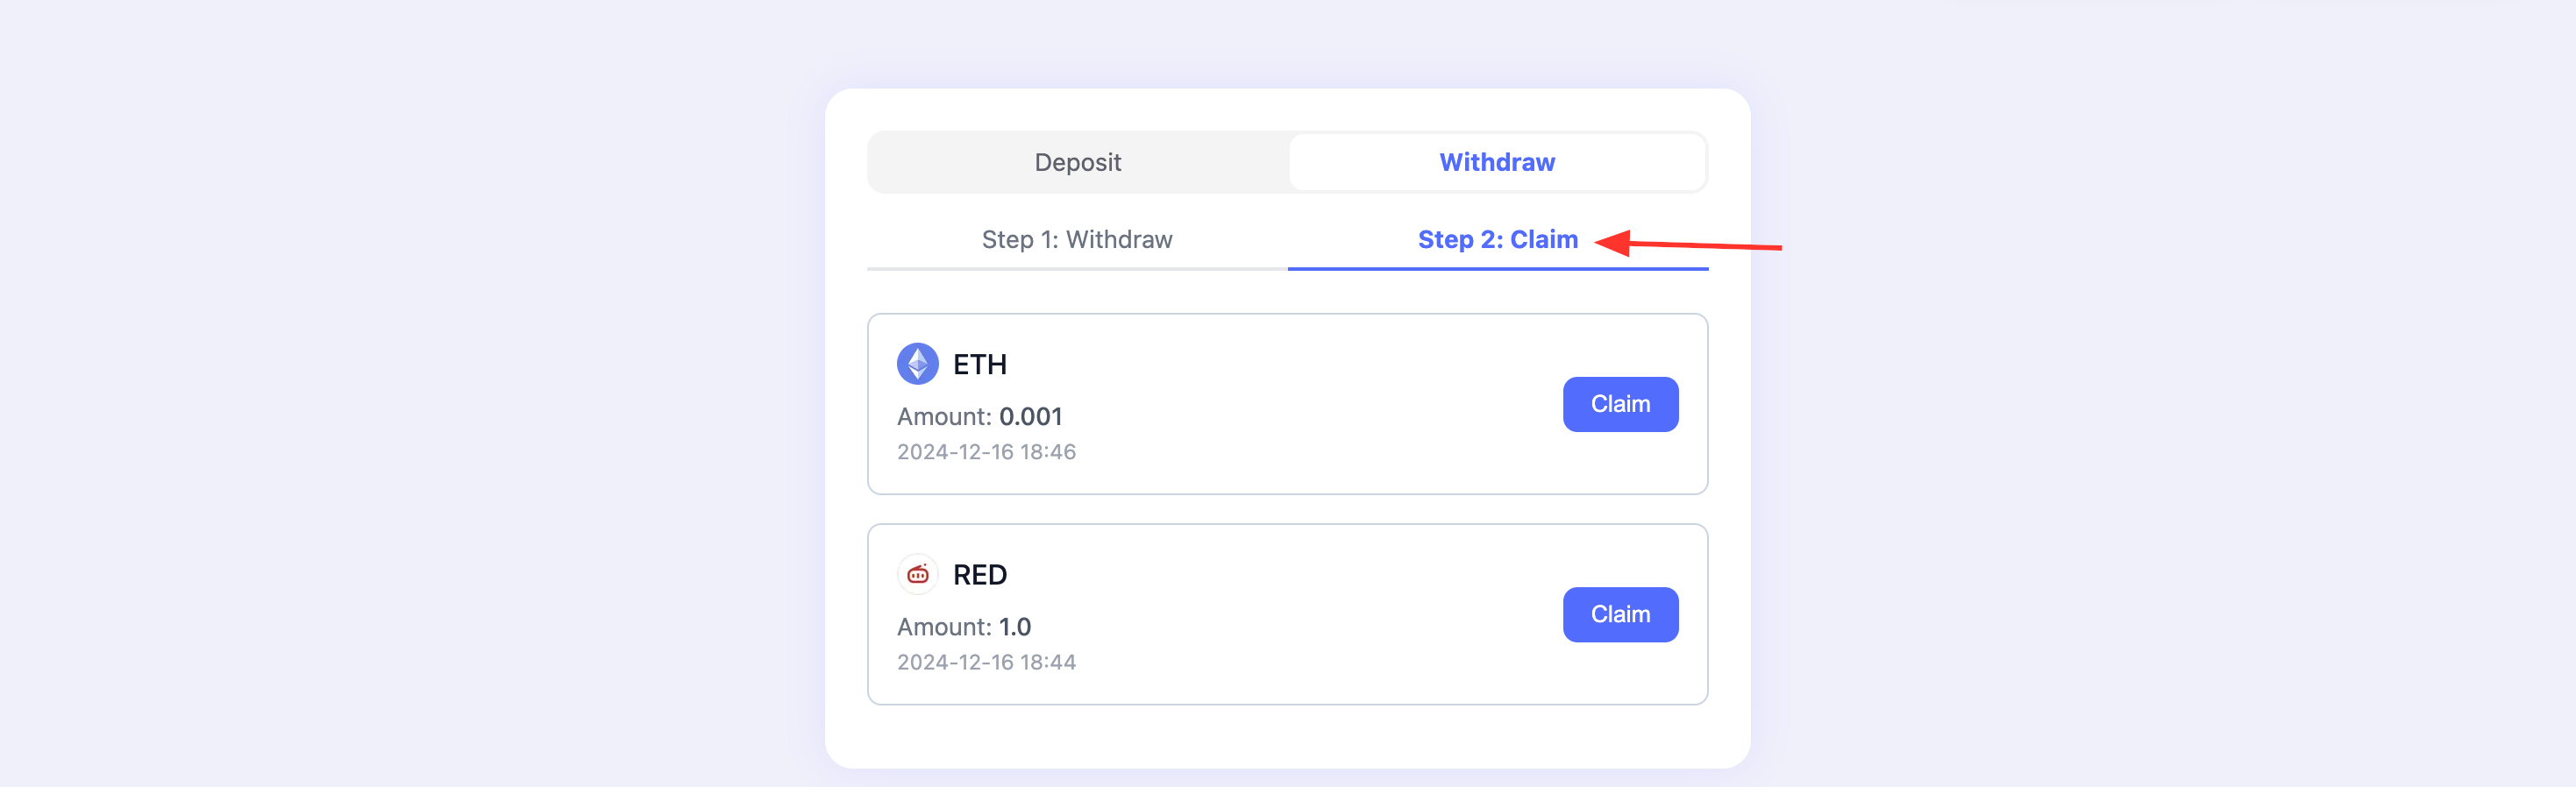Claim the 1.0 RED withdrawal
Viewport: 2576px width, 787px height.
(1620, 614)
